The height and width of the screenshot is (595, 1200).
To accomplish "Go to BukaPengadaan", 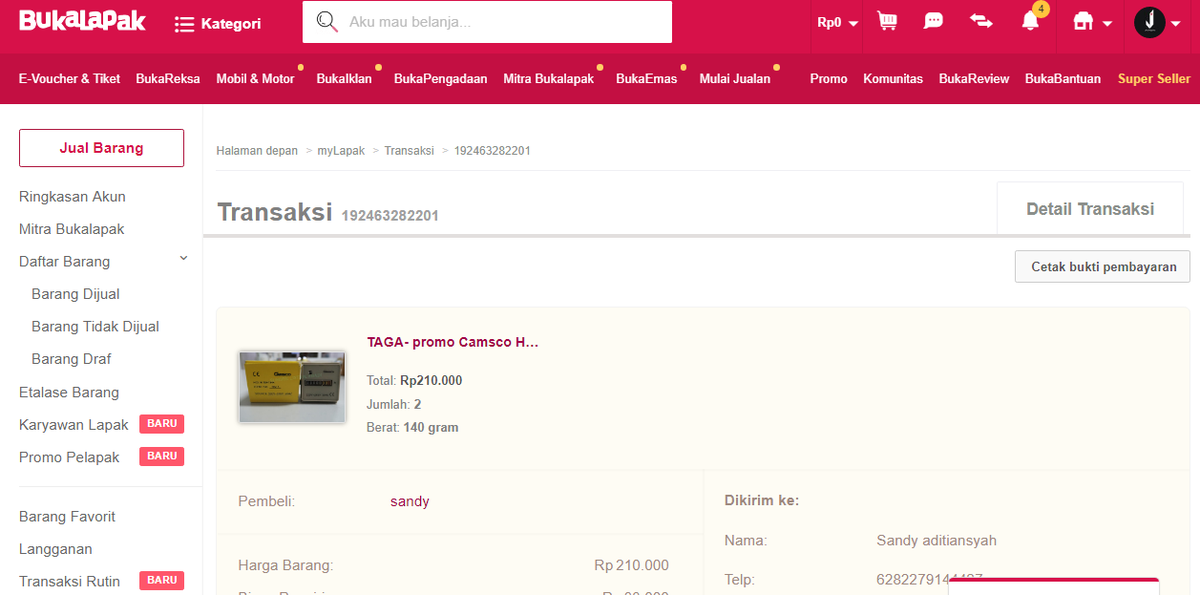I will pyautogui.click(x=441, y=78).
